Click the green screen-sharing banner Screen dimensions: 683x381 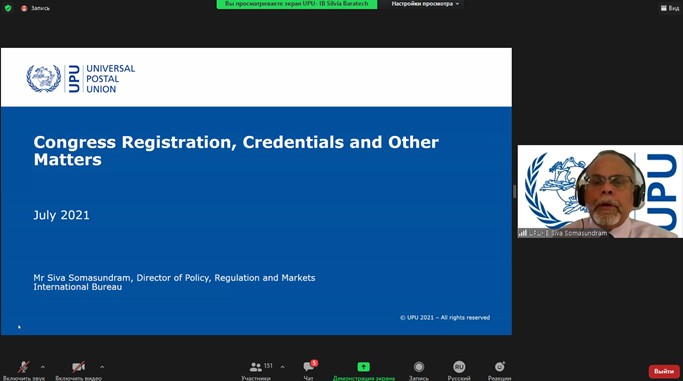pyautogui.click(x=297, y=4)
